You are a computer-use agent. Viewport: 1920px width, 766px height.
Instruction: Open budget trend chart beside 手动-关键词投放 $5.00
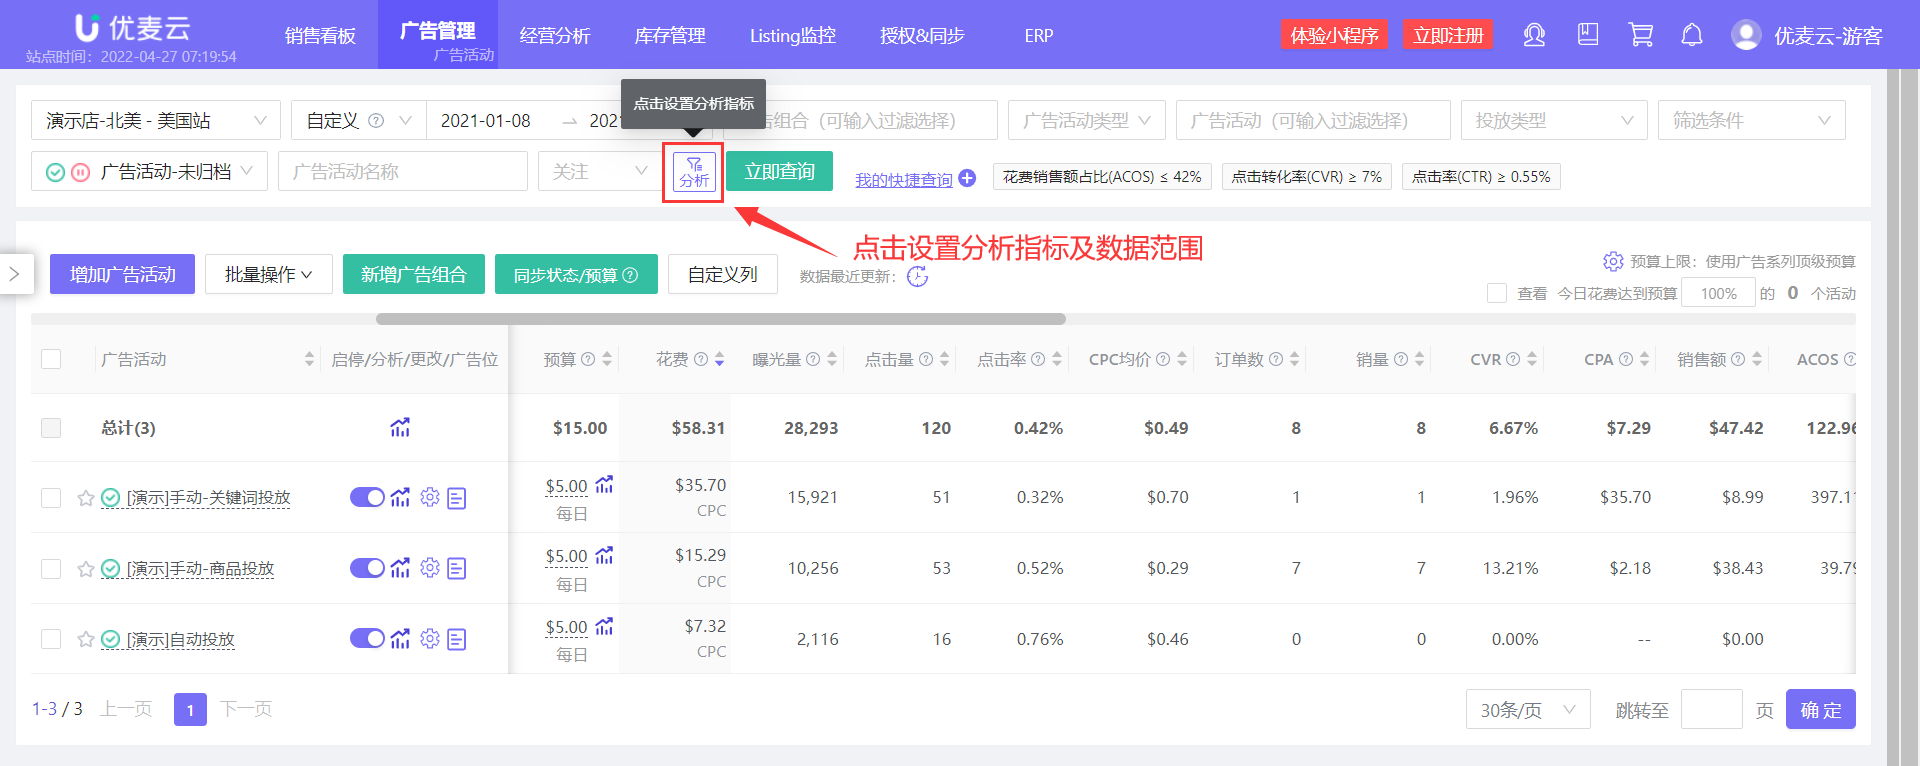604,485
